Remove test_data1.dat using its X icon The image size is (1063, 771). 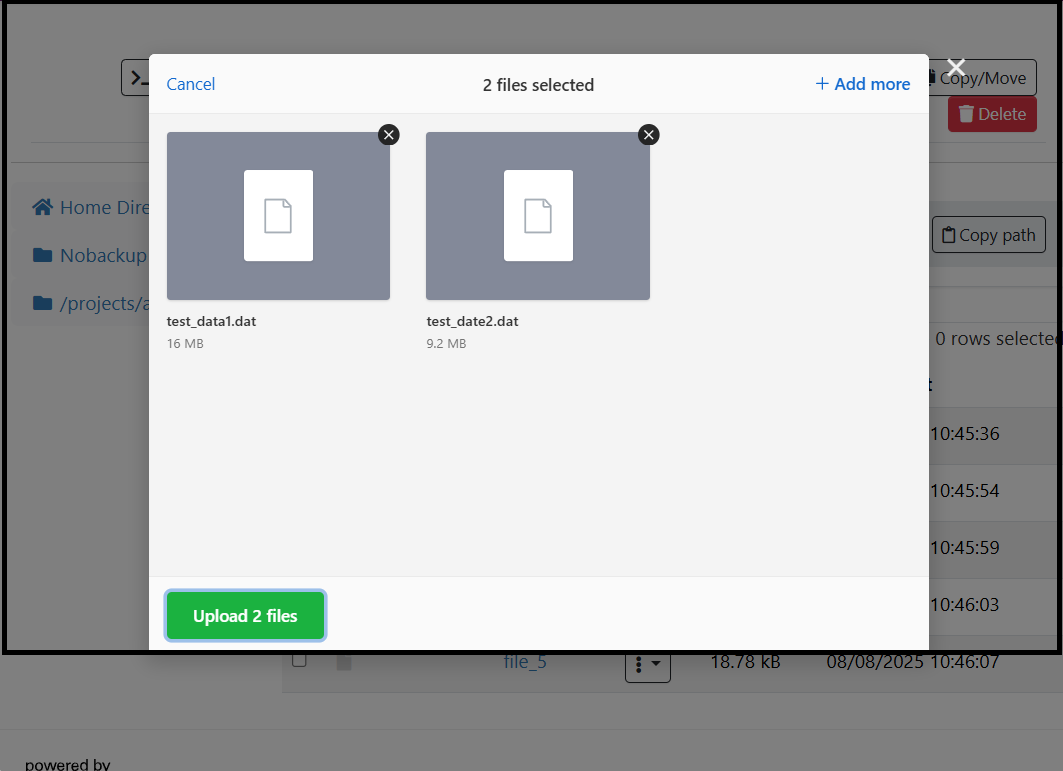(389, 134)
